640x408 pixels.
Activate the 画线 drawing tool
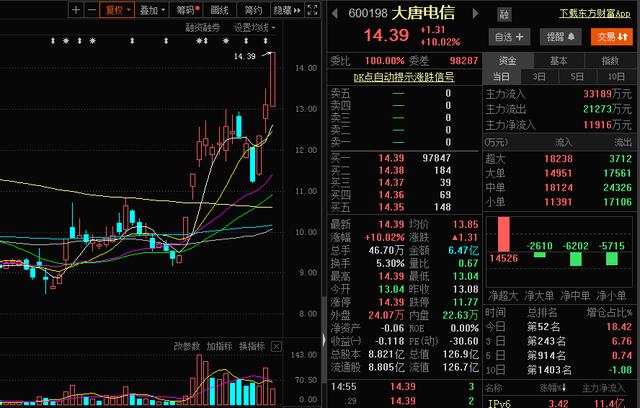pos(220,10)
